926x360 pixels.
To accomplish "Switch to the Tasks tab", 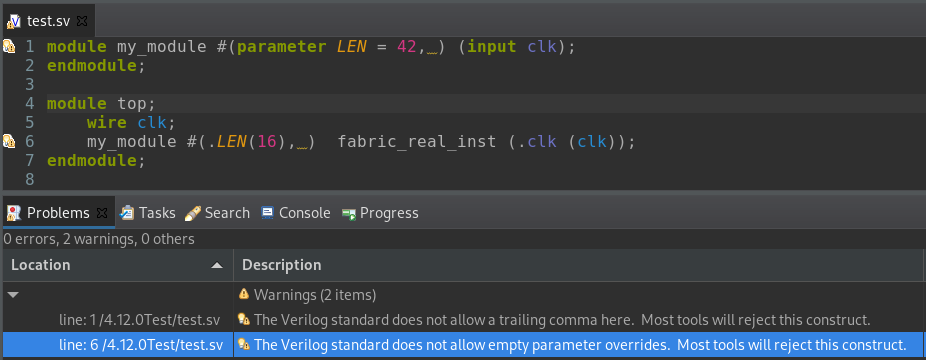I will 148,213.
